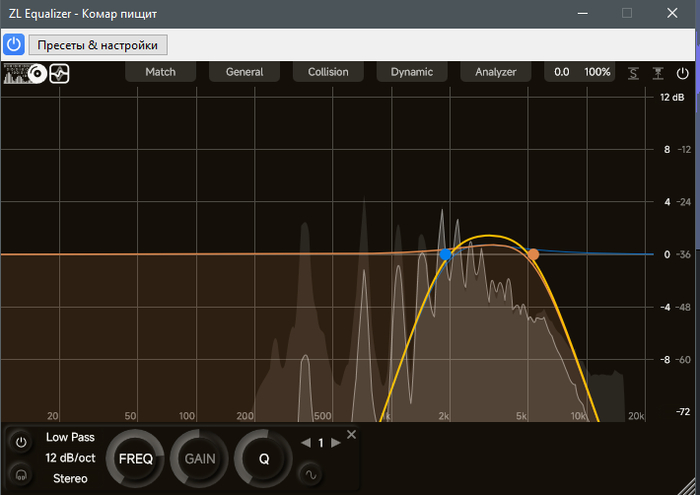Close the band panel with the X
Screen dimensions: 700x495
click(351, 434)
